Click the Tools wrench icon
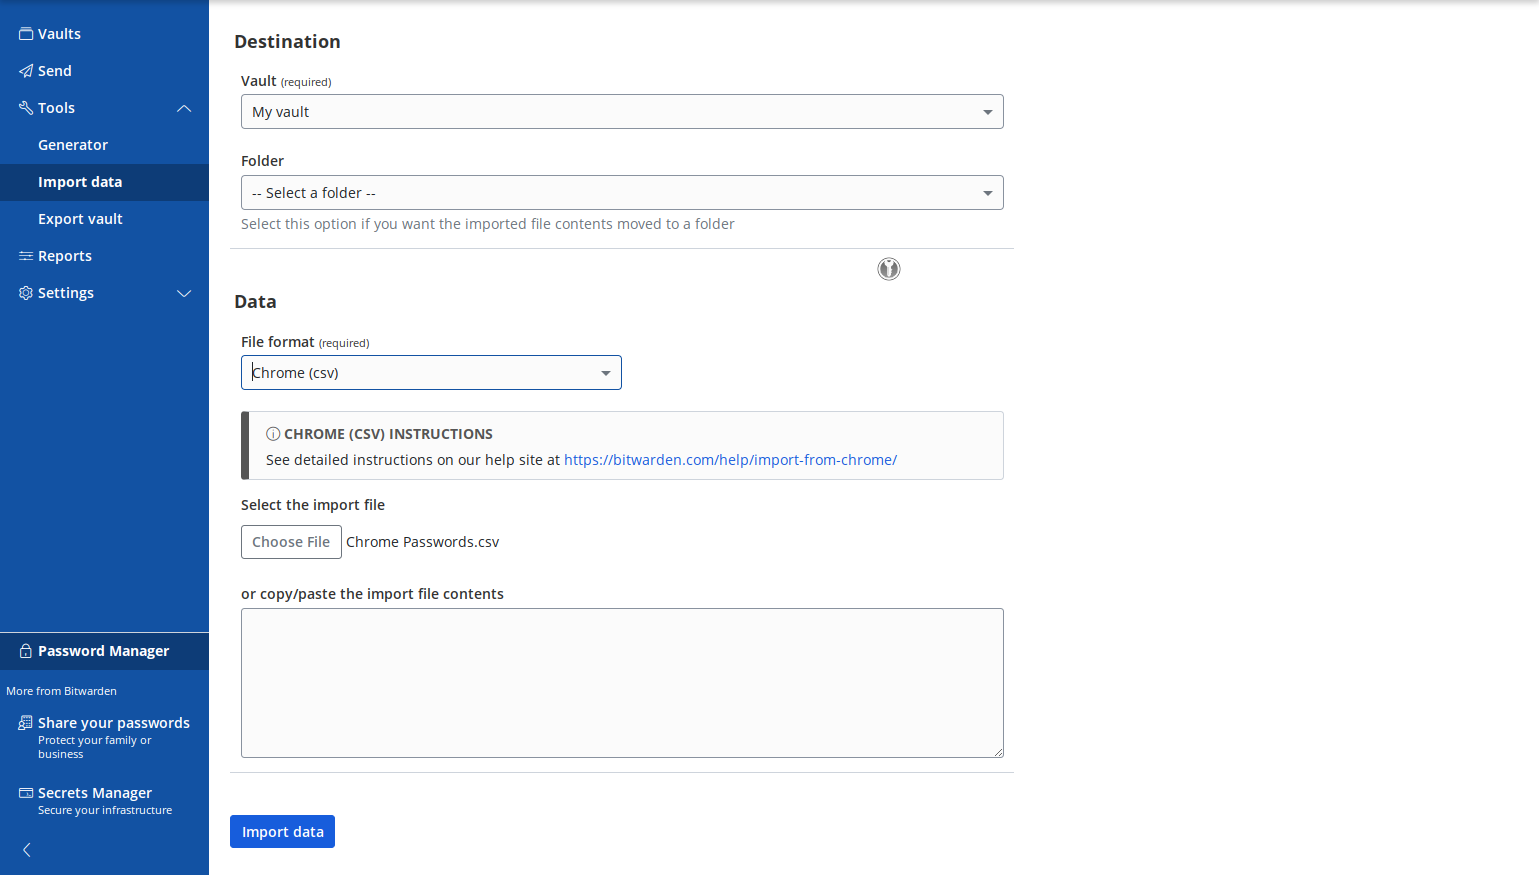Image resolution: width=1539 pixels, height=875 pixels. (x=26, y=108)
